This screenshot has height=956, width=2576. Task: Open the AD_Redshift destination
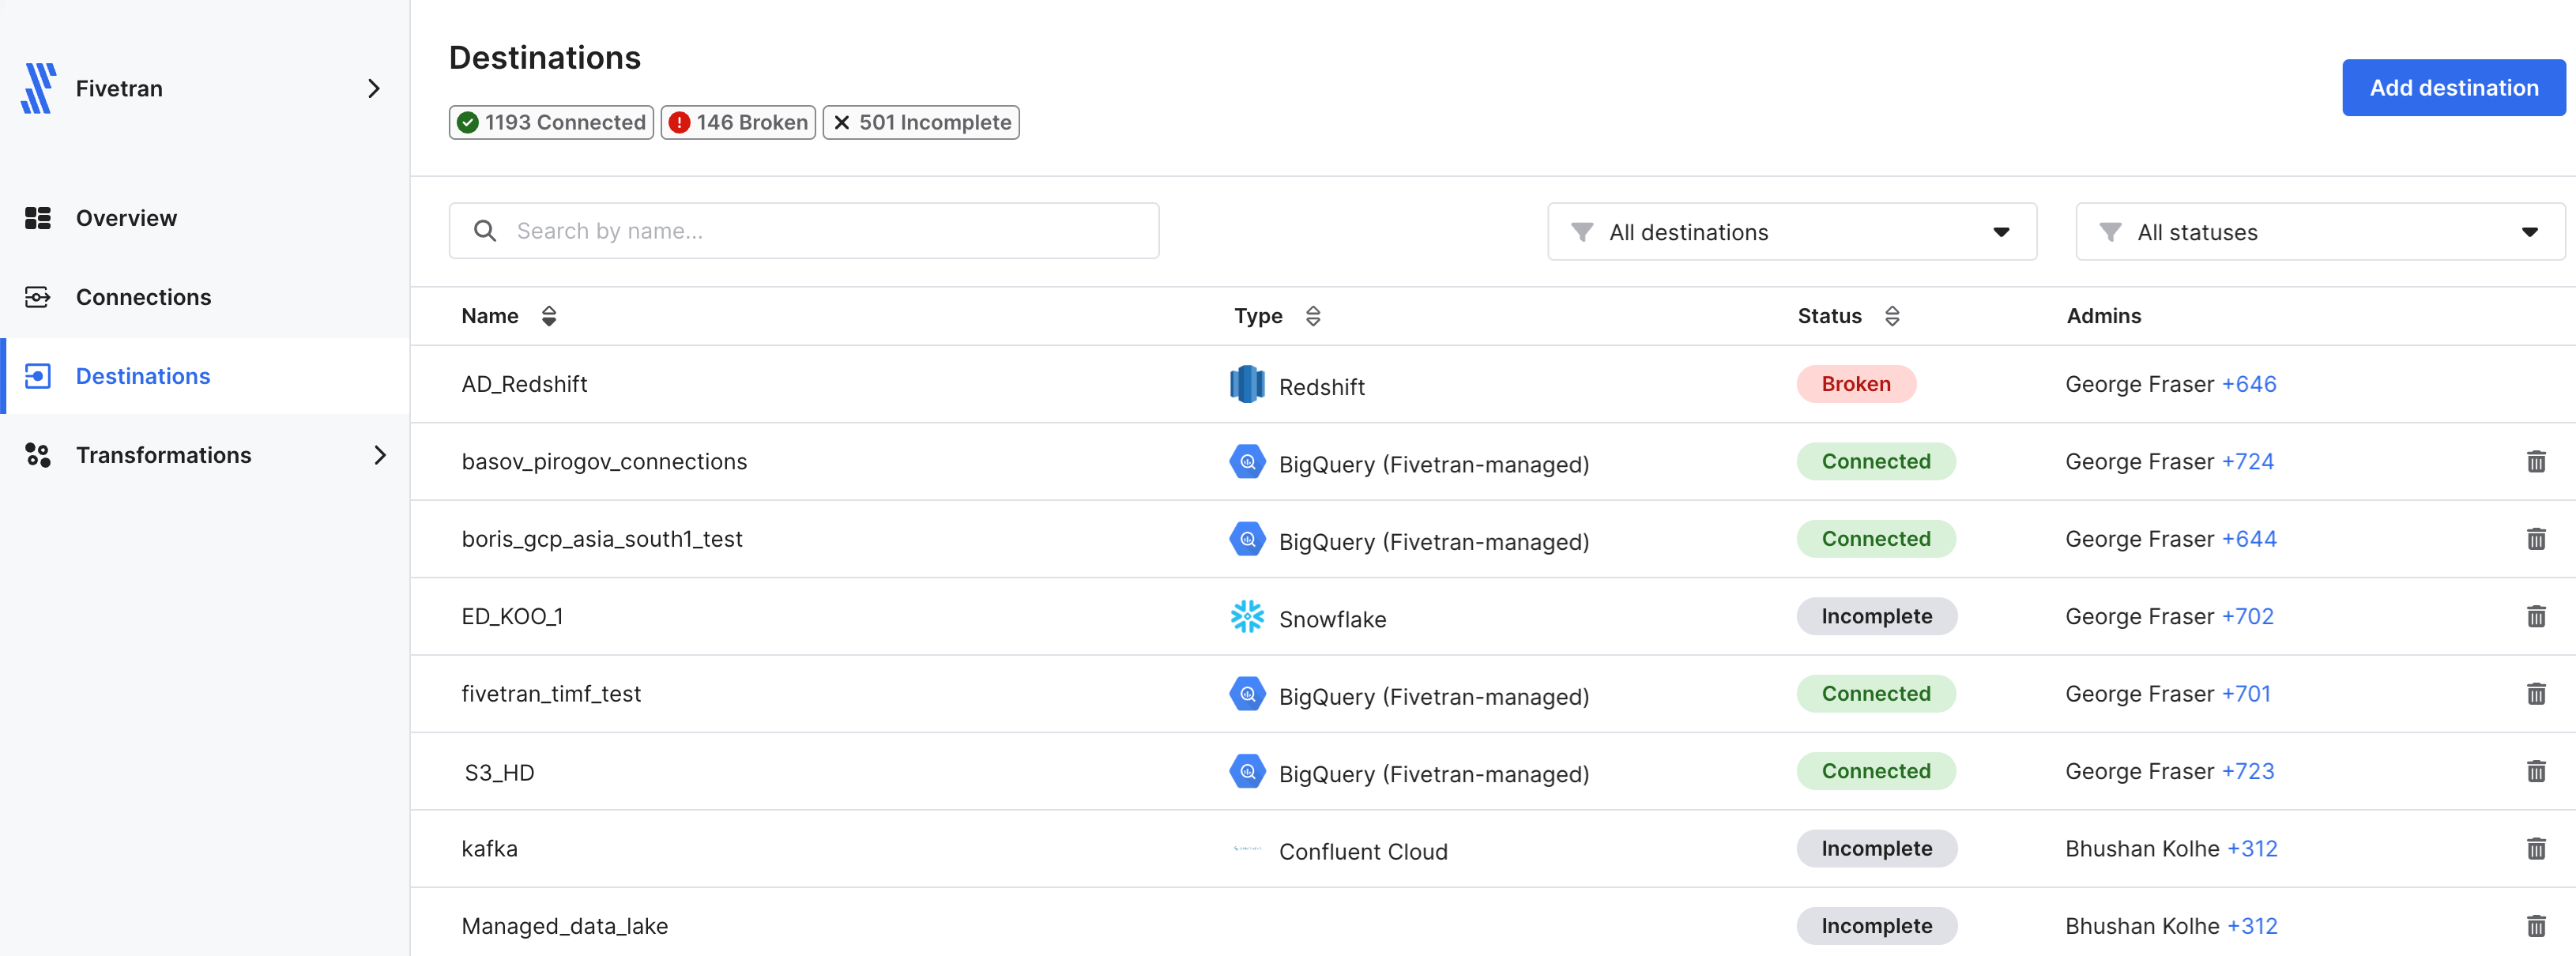click(524, 384)
